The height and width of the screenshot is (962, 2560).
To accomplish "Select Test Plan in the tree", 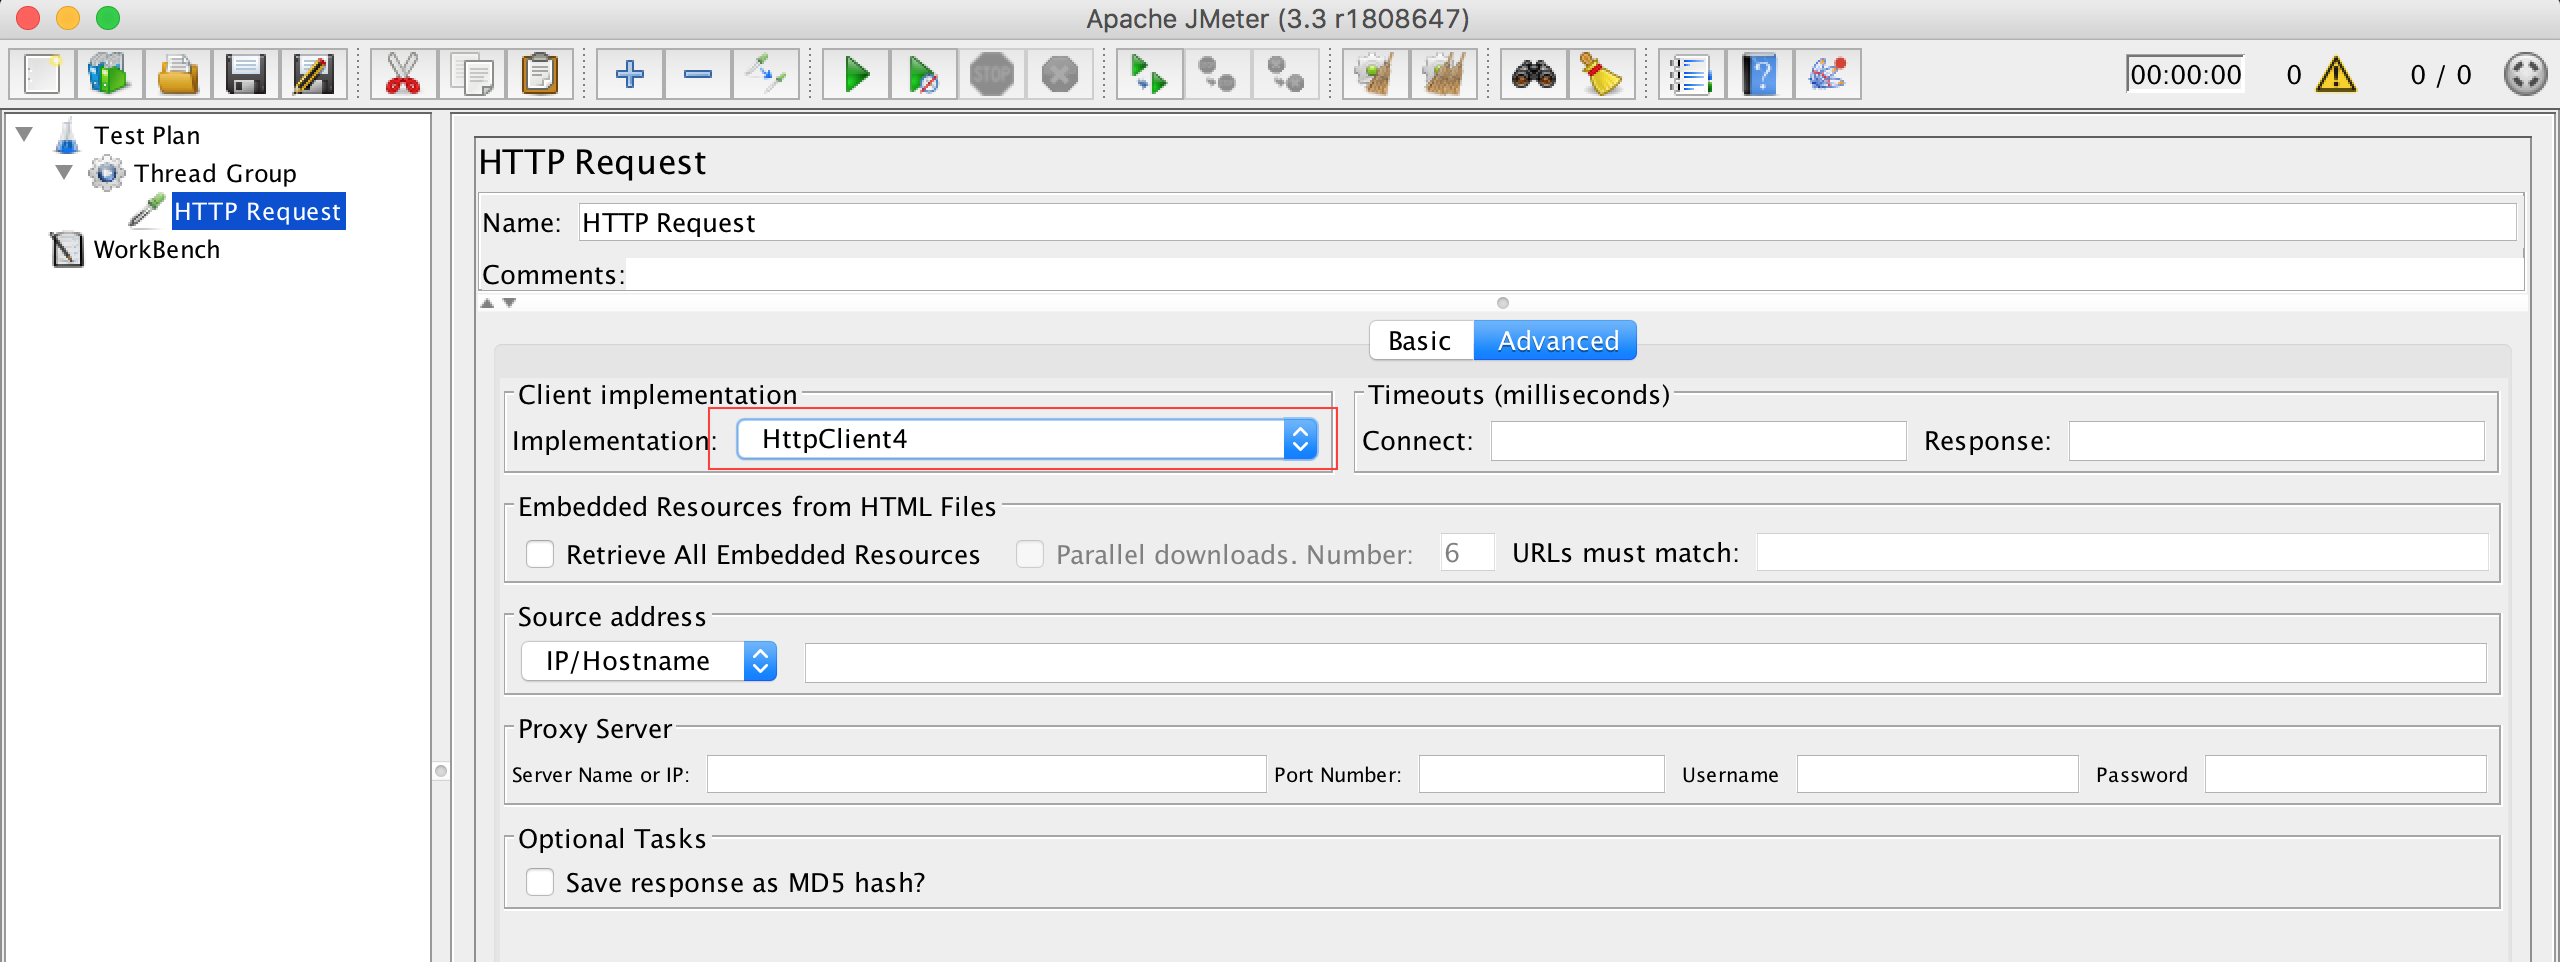I will tap(147, 135).
